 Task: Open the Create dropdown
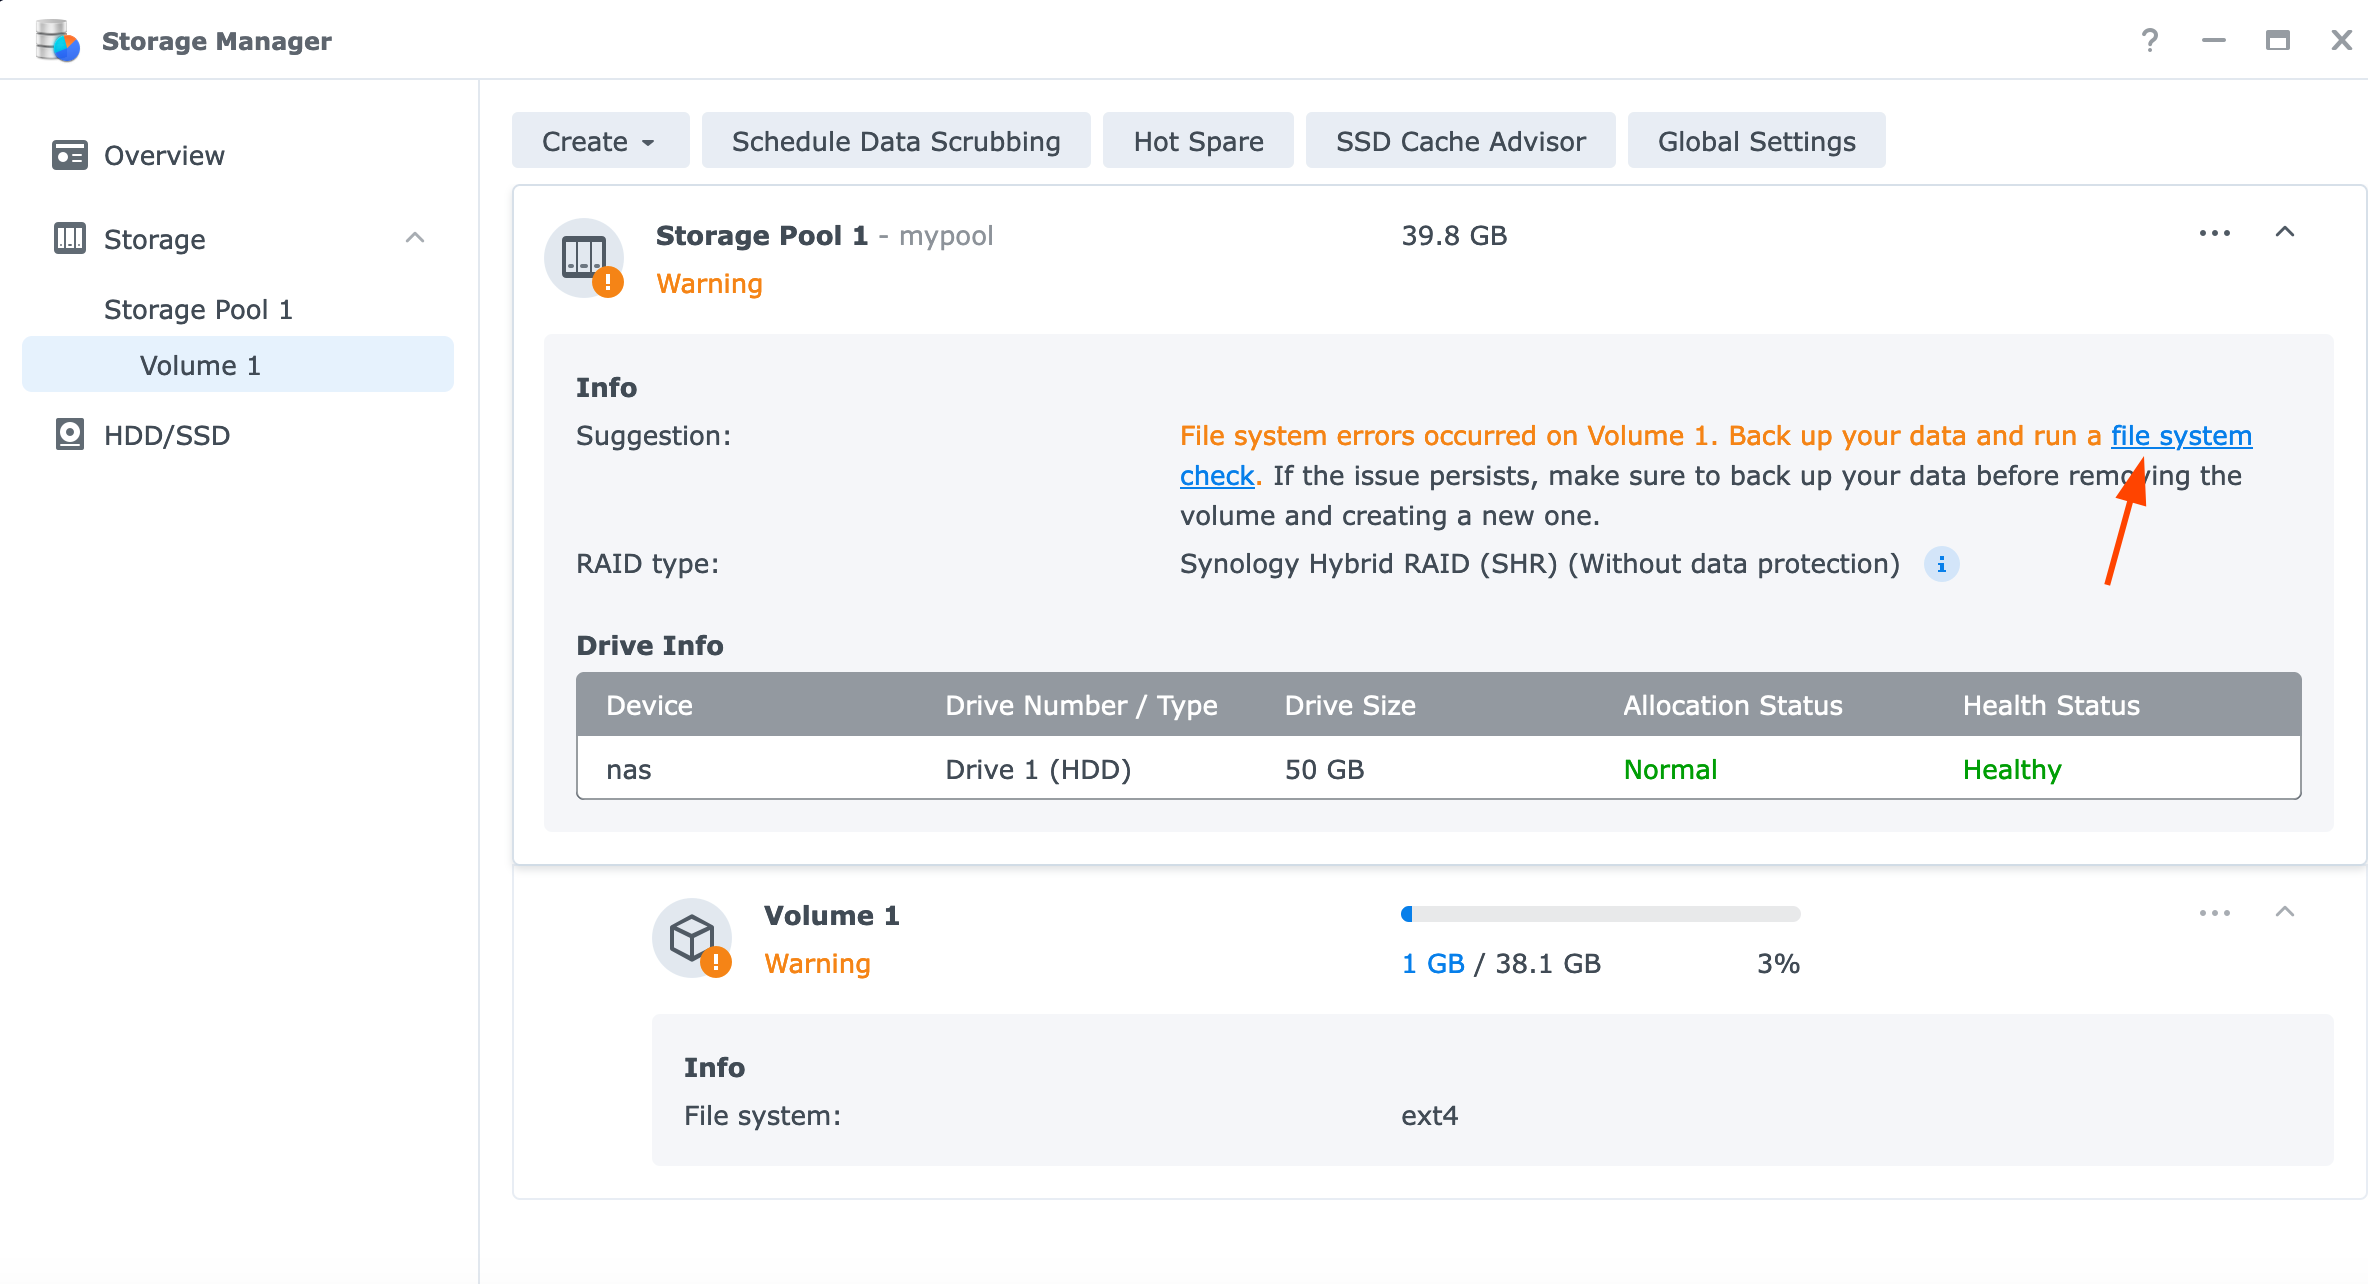click(600, 140)
